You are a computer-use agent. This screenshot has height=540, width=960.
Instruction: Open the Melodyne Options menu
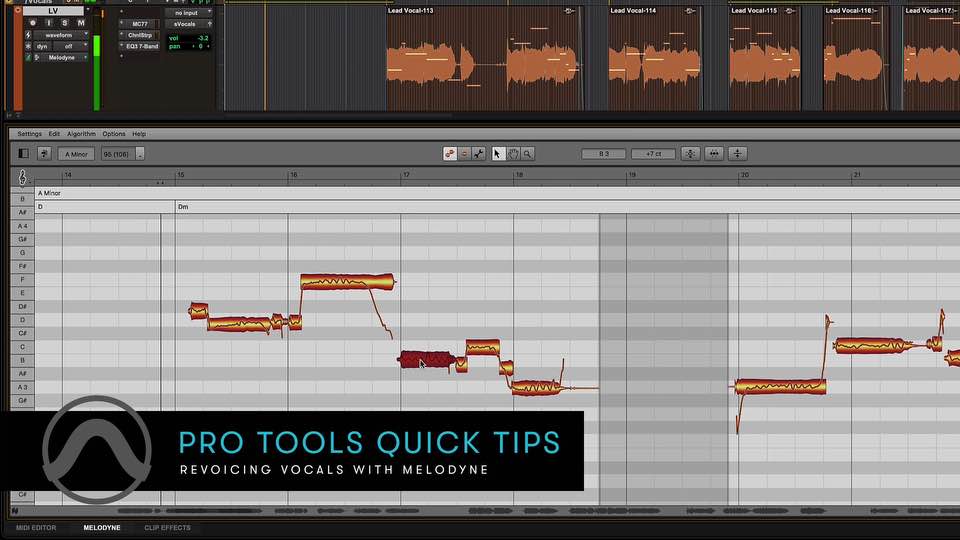(114, 133)
